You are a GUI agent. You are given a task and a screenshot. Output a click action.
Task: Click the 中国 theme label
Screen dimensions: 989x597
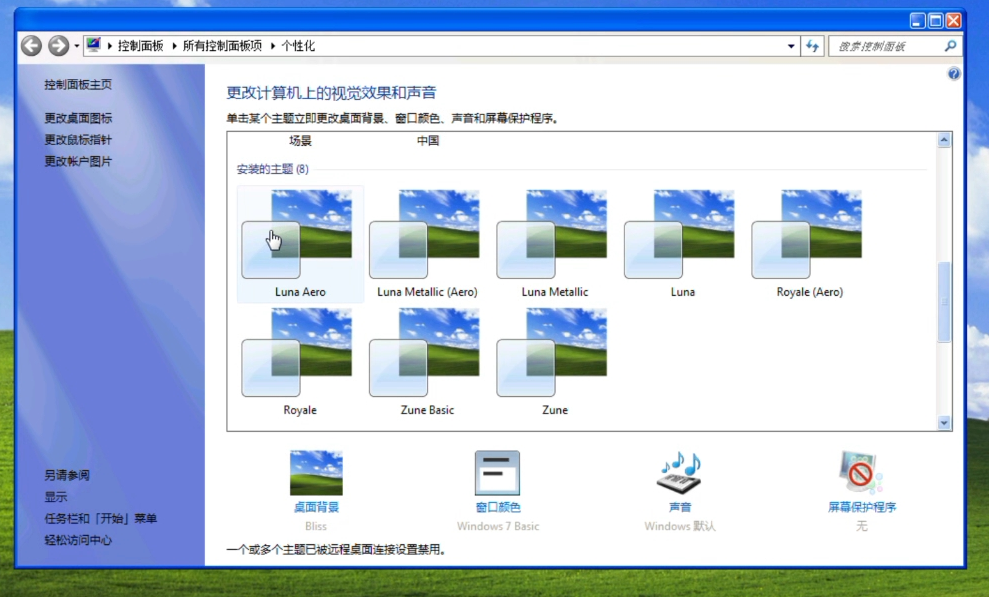pos(428,141)
